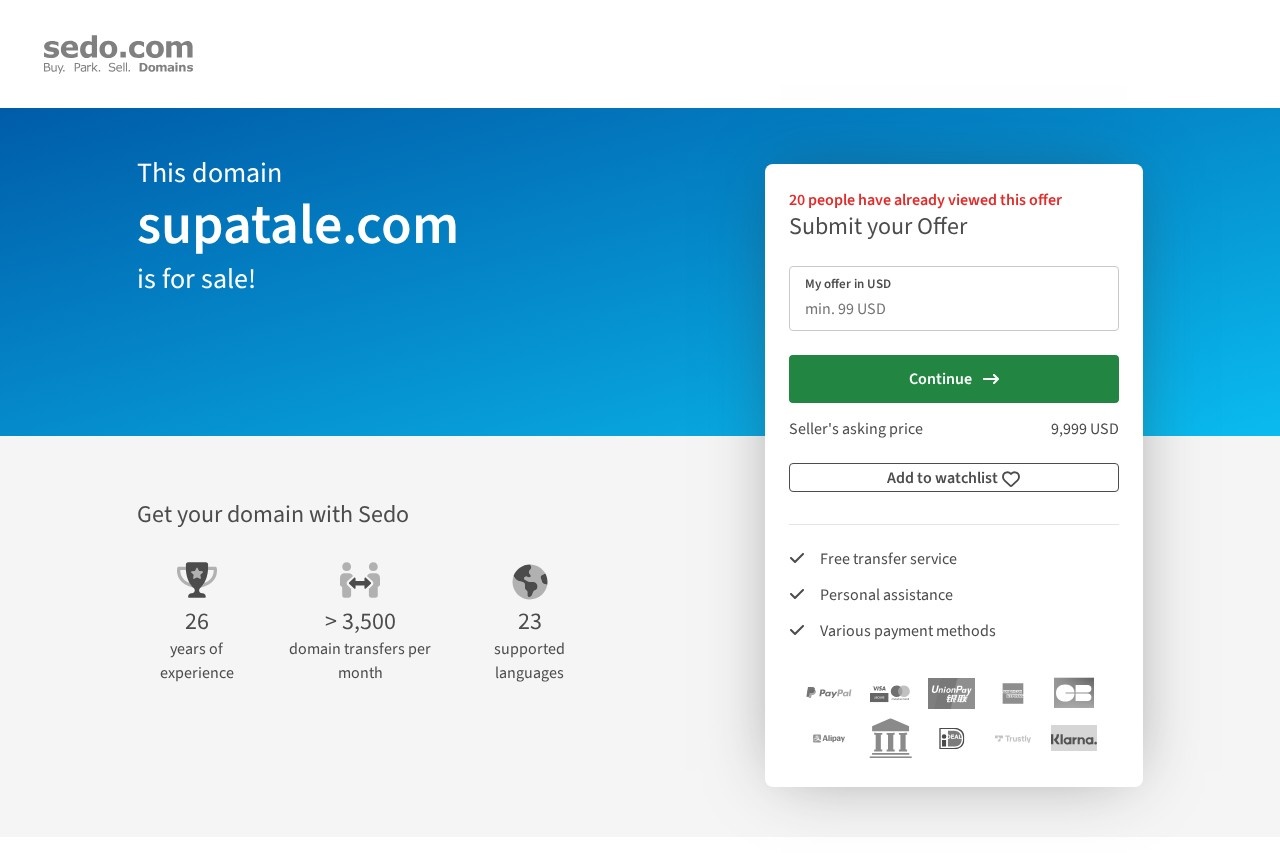Click the trophy experience icon
1280x853 pixels.
(x=196, y=580)
